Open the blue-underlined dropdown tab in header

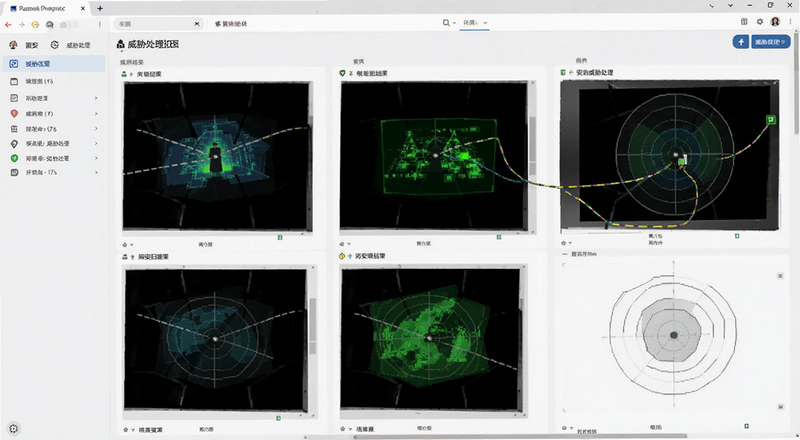(x=474, y=23)
